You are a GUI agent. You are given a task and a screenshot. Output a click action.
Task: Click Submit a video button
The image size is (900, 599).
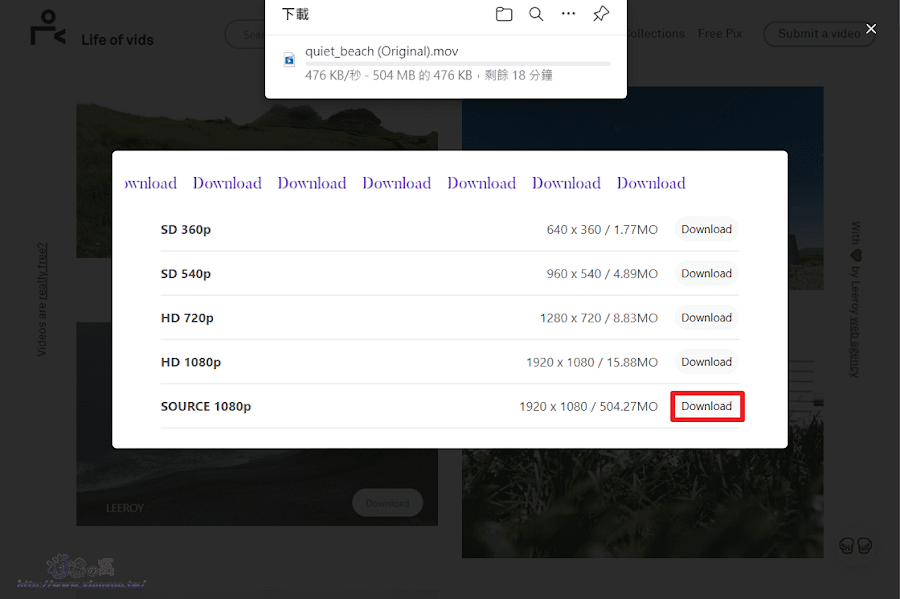[x=819, y=34]
